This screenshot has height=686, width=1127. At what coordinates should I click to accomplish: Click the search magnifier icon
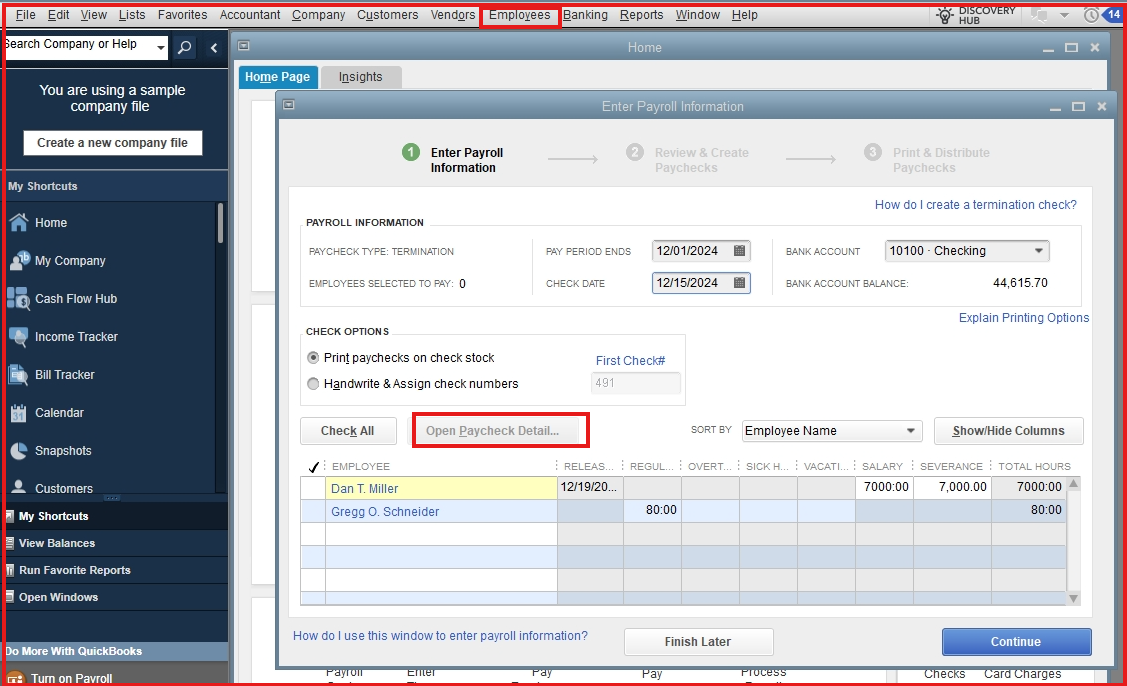[x=185, y=48]
